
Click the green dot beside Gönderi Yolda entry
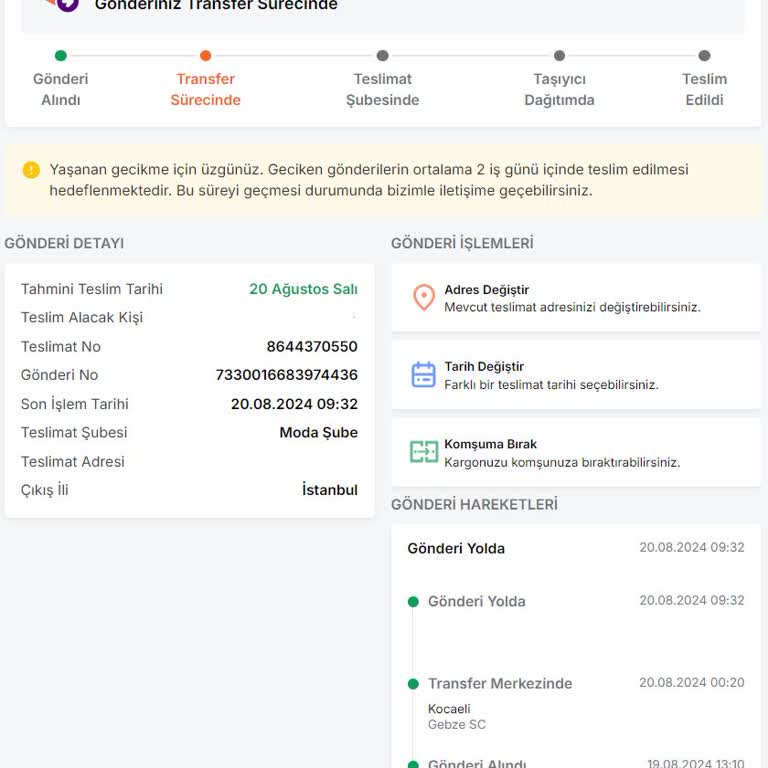coord(413,602)
